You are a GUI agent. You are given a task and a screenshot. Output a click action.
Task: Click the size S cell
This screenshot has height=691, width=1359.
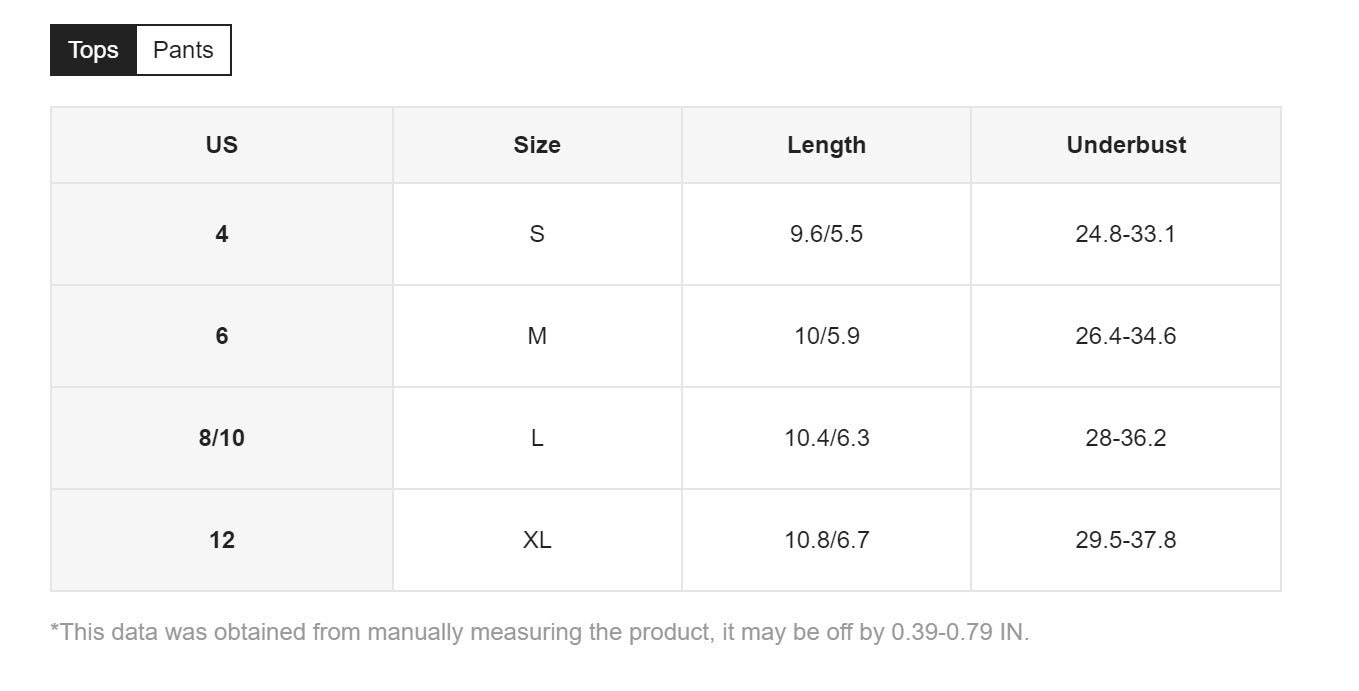[537, 234]
